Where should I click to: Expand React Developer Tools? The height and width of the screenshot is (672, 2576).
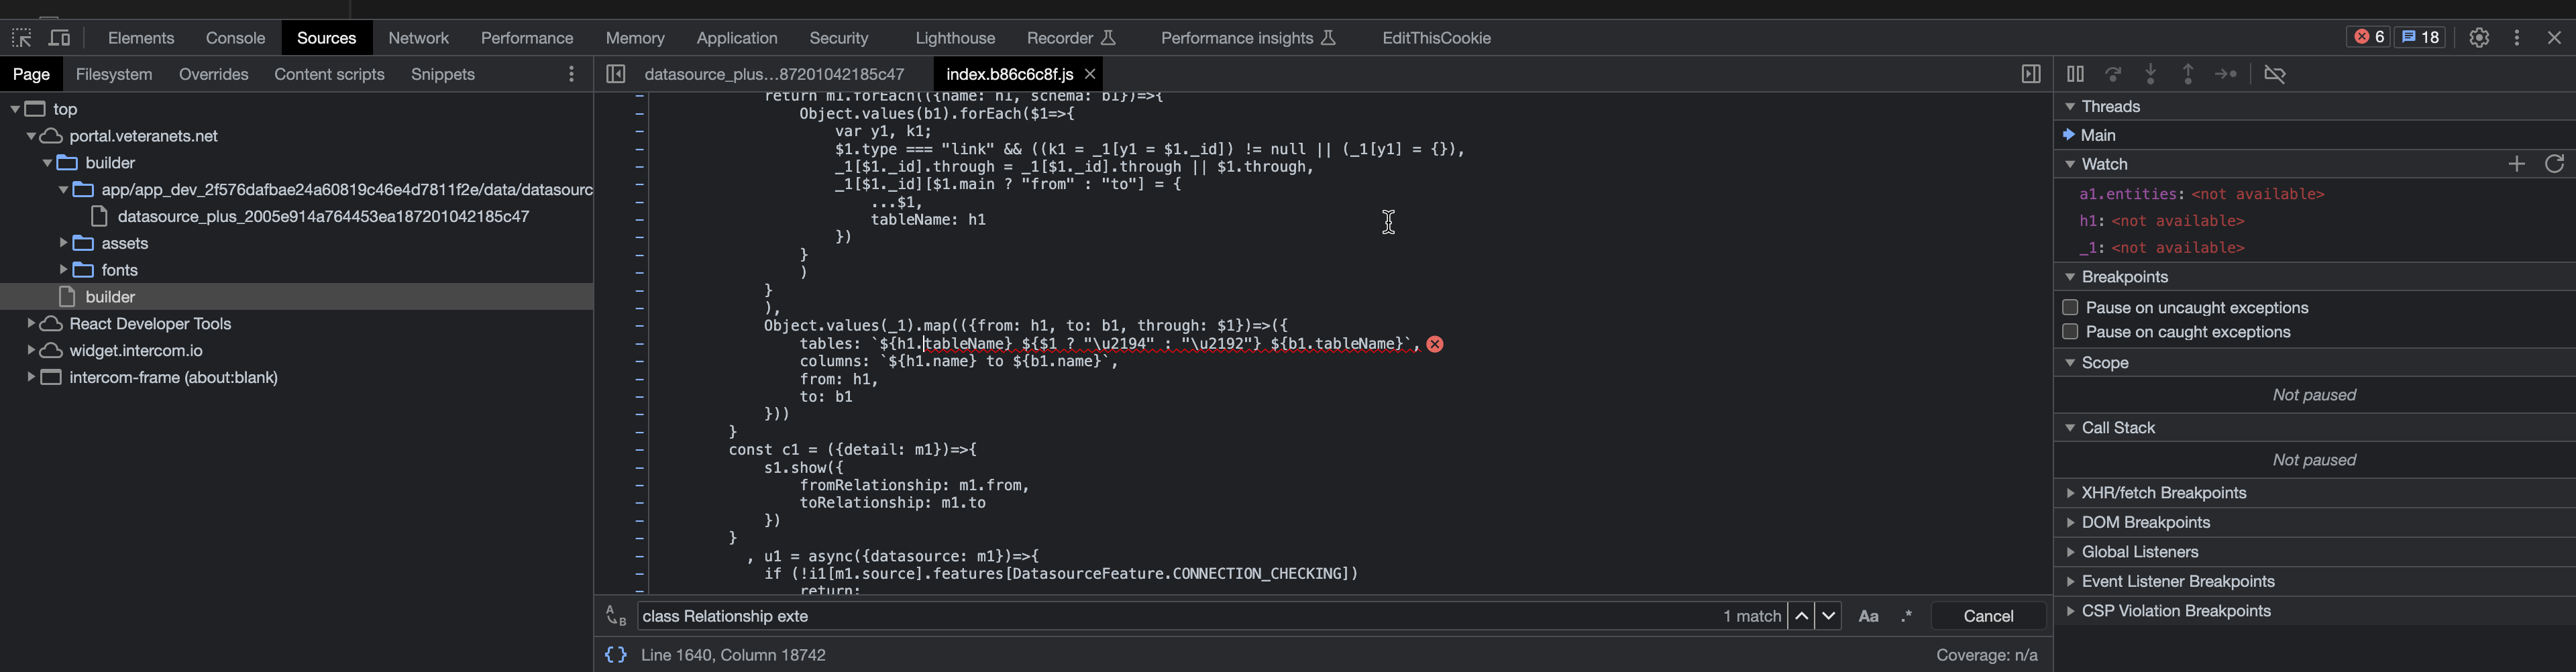[30, 323]
